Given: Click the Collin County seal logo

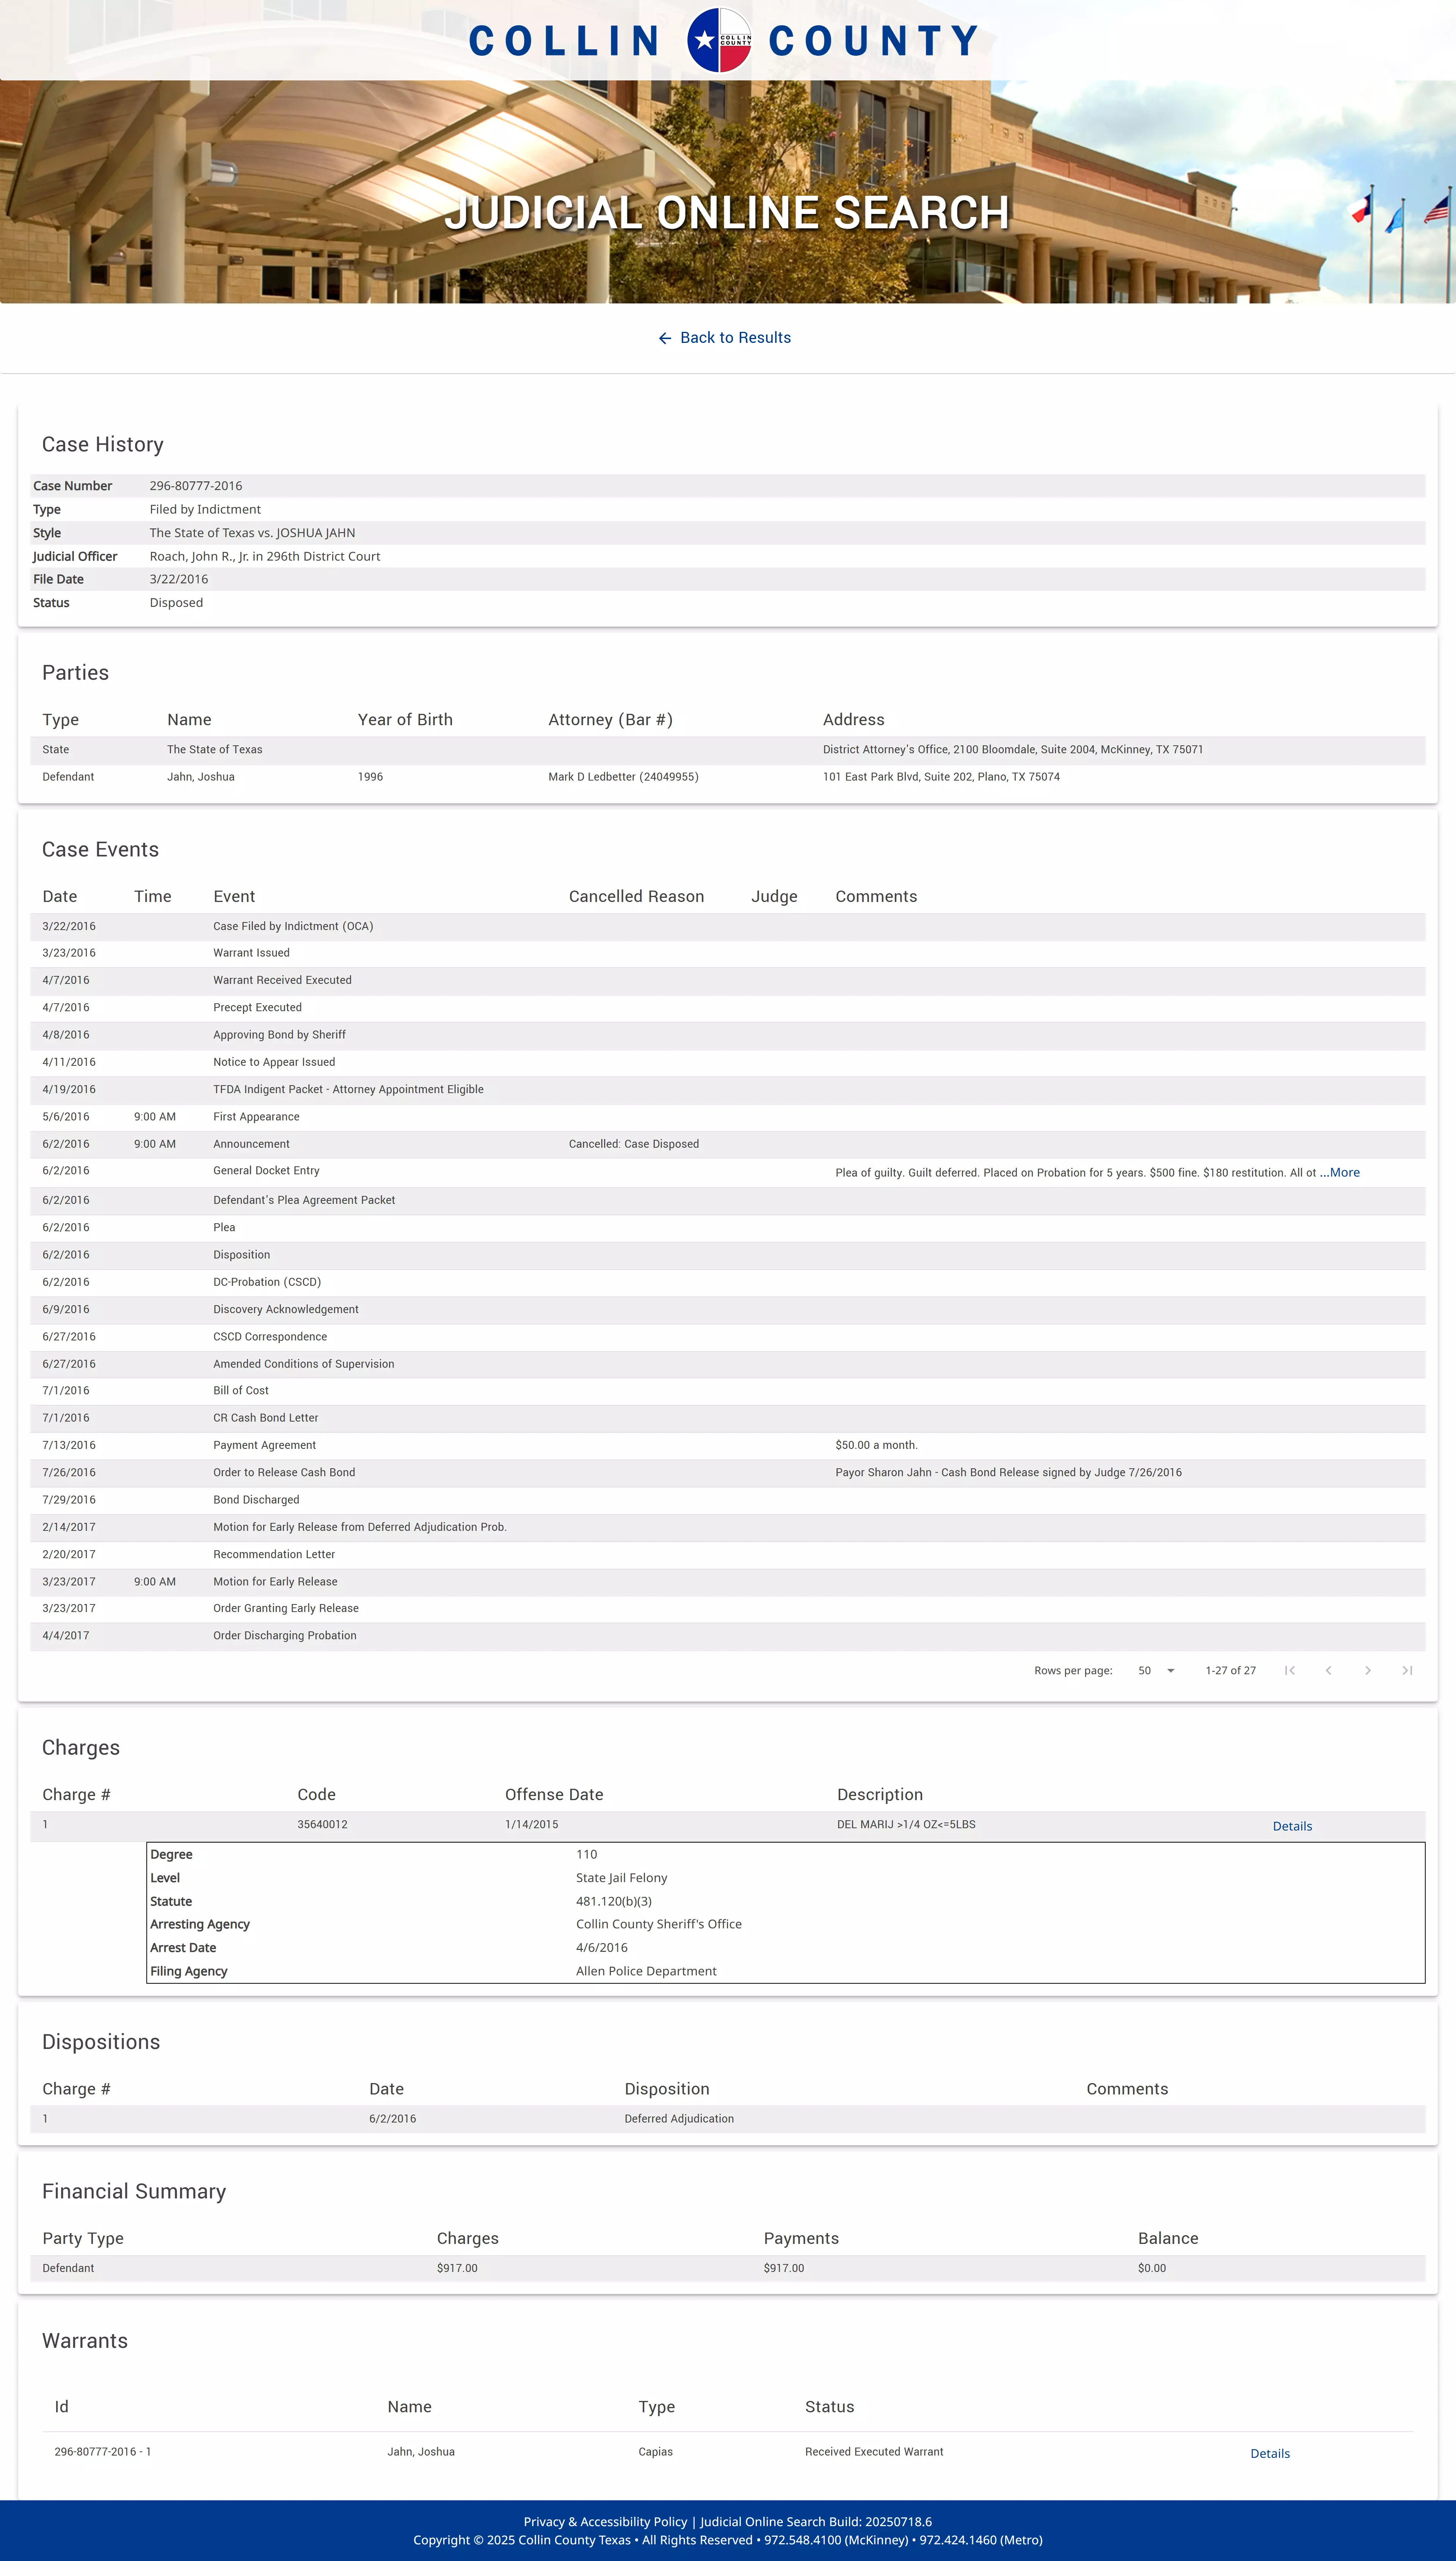Looking at the screenshot, I should pyautogui.click(x=720, y=40).
